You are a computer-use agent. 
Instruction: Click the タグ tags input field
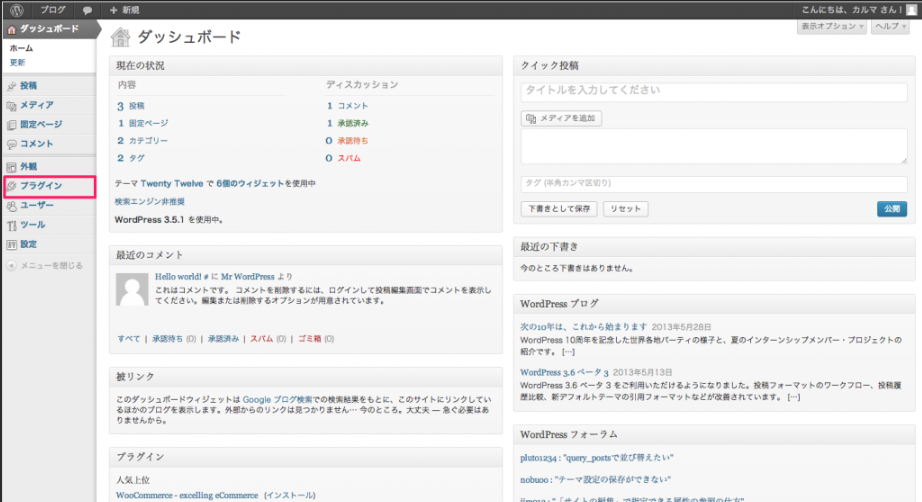click(x=714, y=183)
